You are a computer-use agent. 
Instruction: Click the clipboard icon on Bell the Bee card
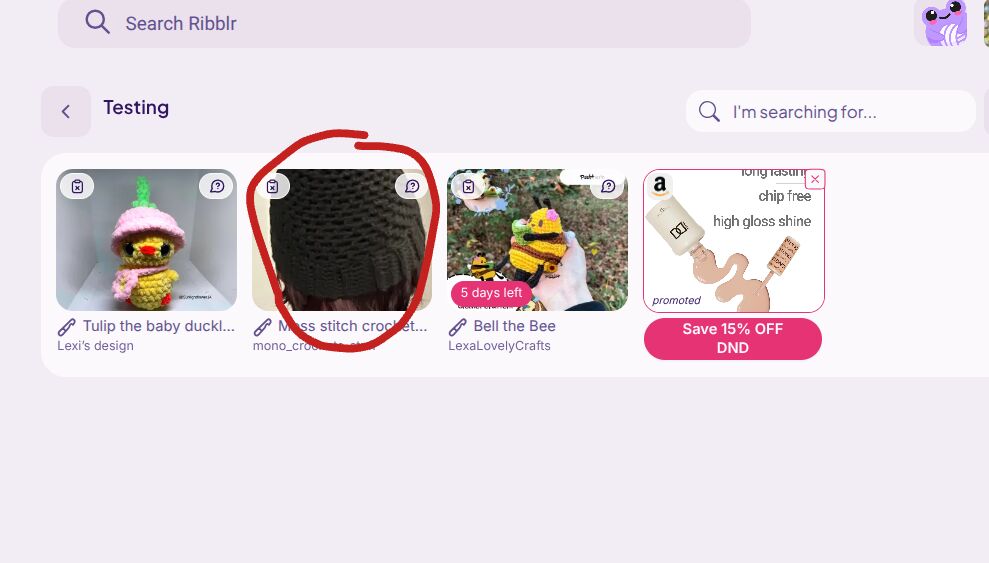click(x=468, y=187)
